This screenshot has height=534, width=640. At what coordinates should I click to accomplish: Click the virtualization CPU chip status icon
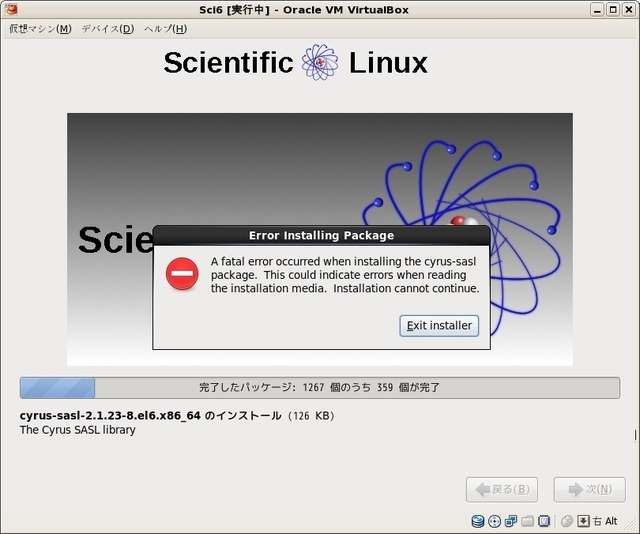pyautogui.click(x=544, y=521)
